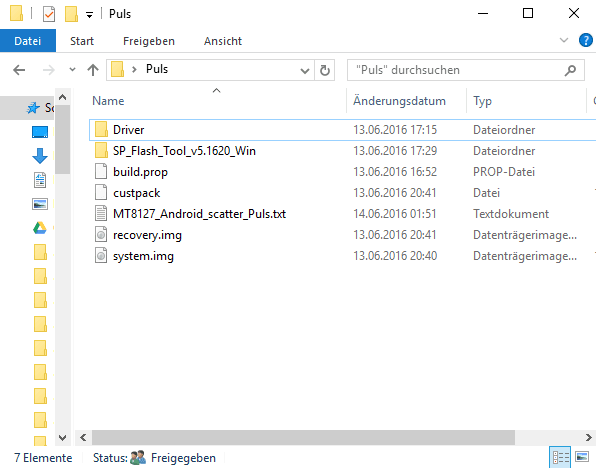Open Downloads blue arrow in sidebar
This screenshot has height=468, width=596.
40,156
